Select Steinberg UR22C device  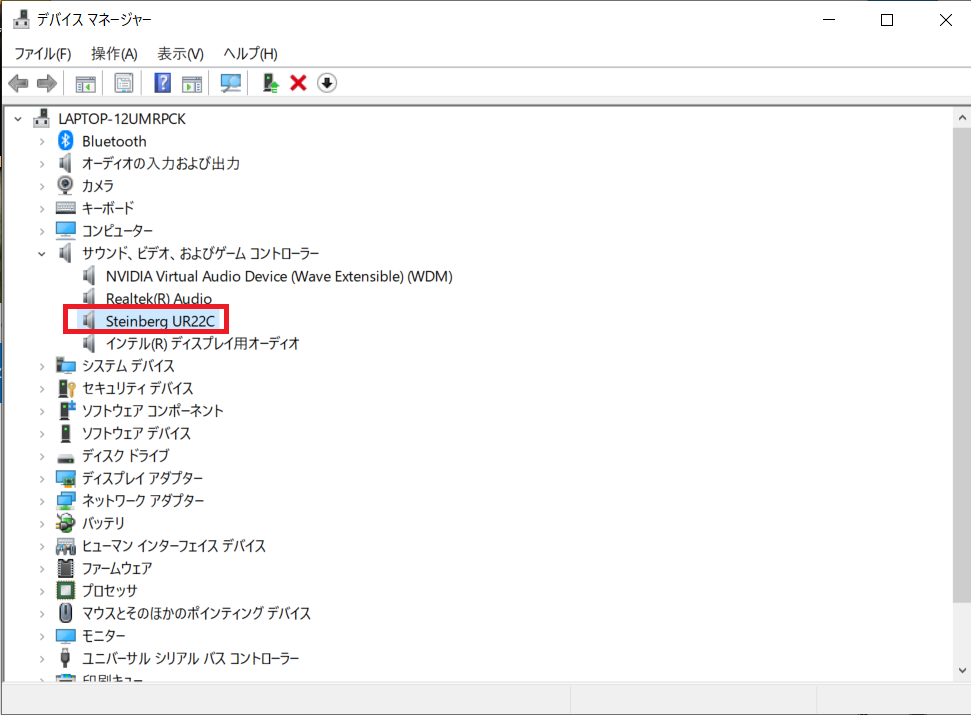160,321
